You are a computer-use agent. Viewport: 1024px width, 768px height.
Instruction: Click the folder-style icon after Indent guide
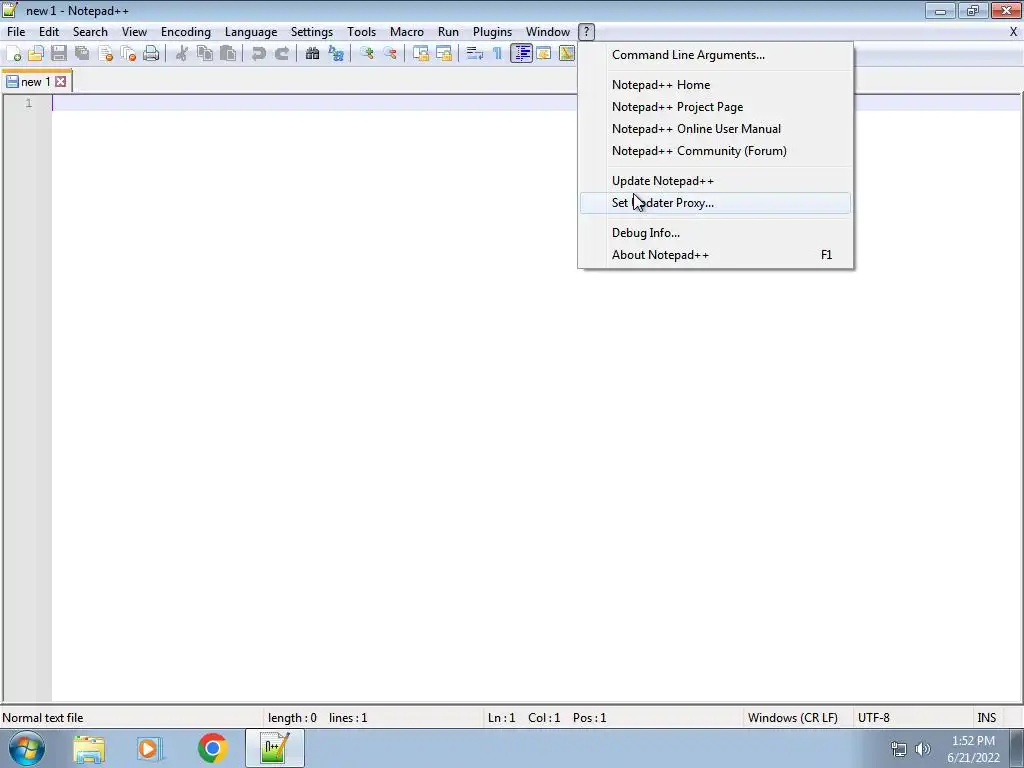[x=543, y=54]
